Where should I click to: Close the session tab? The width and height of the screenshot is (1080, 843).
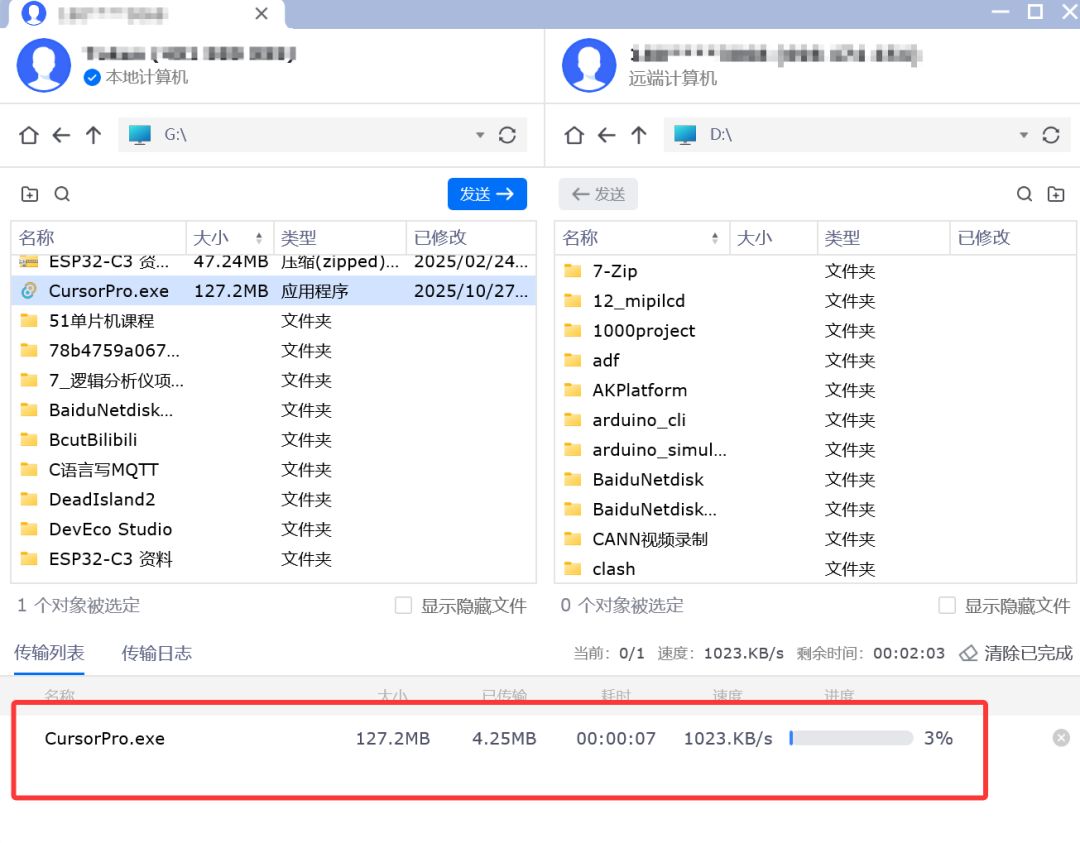point(261,14)
